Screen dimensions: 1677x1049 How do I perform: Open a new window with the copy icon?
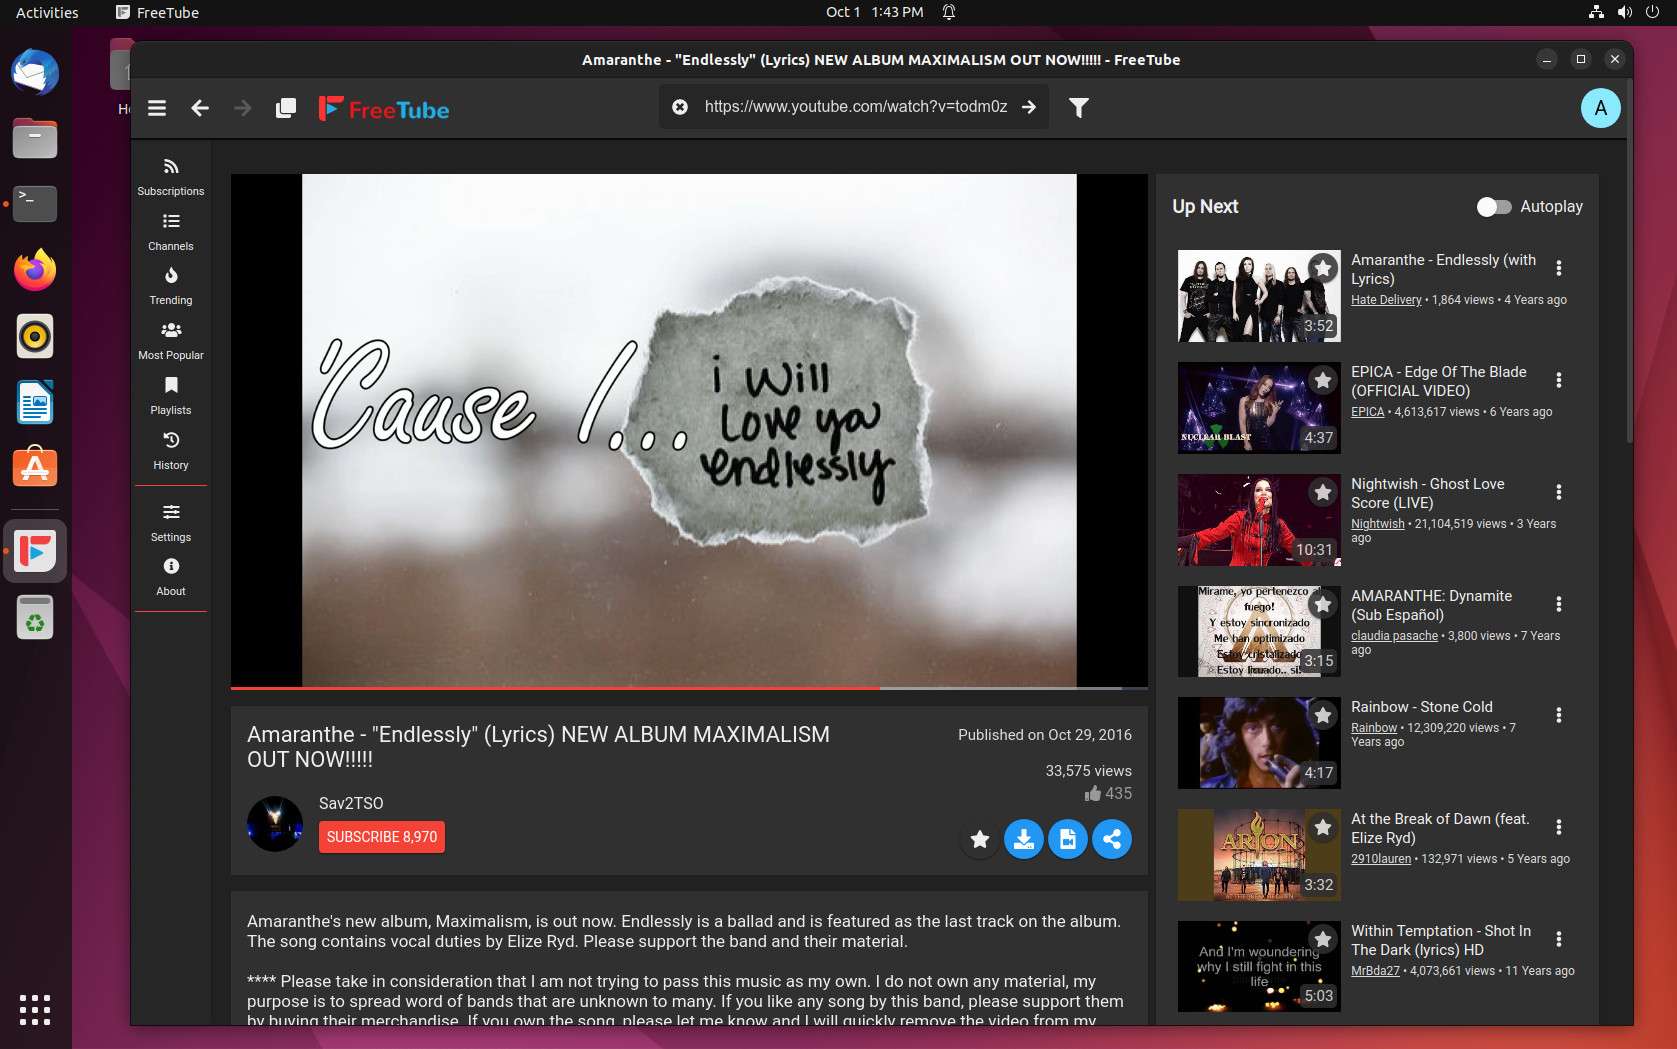tap(286, 108)
